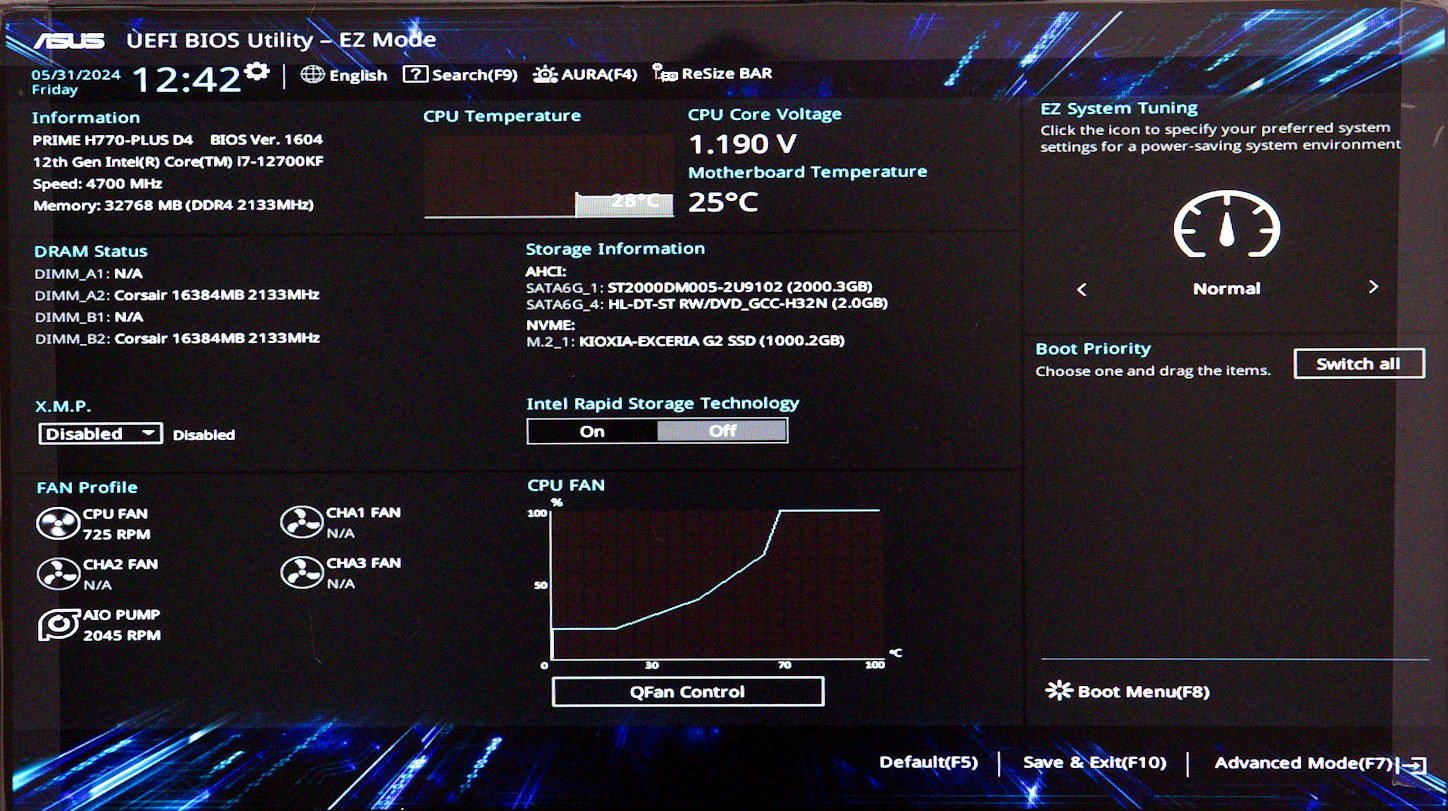Click the DRAM Status heading
The height and width of the screenshot is (811, 1448).
[90, 252]
